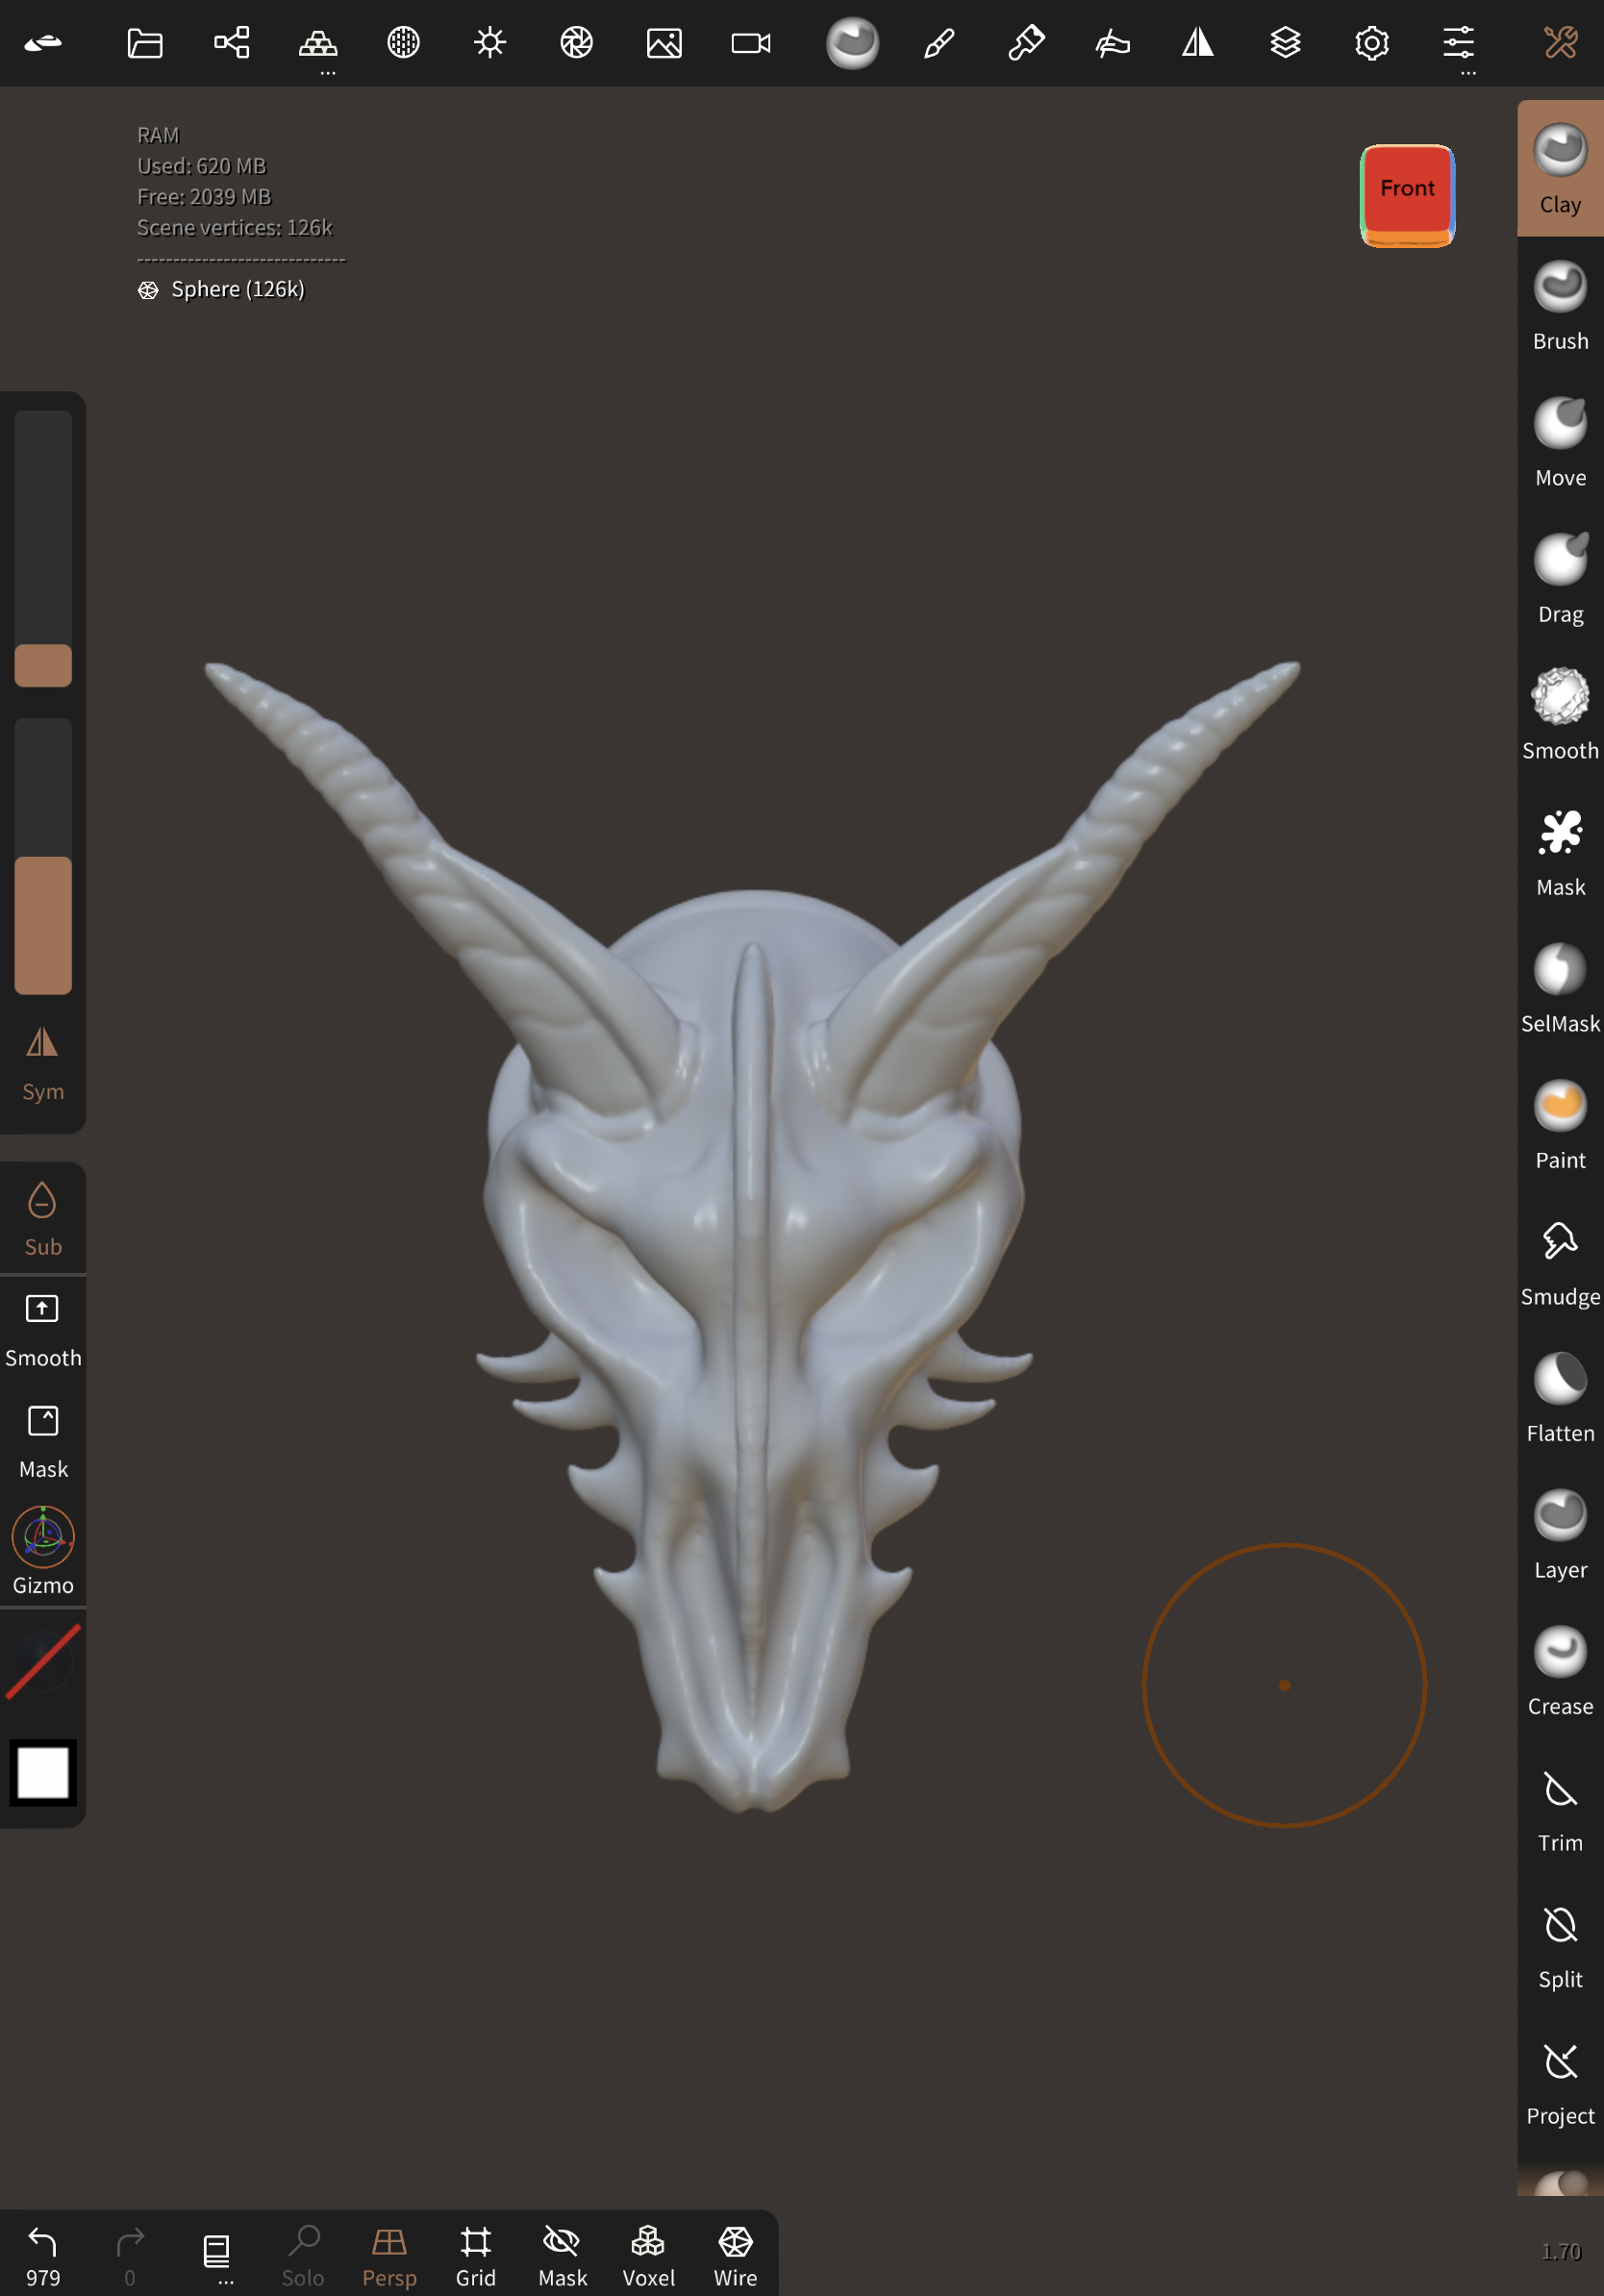Select the Sphere (126k) scene object
The image size is (1604, 2296).
[x=237, y=288]
